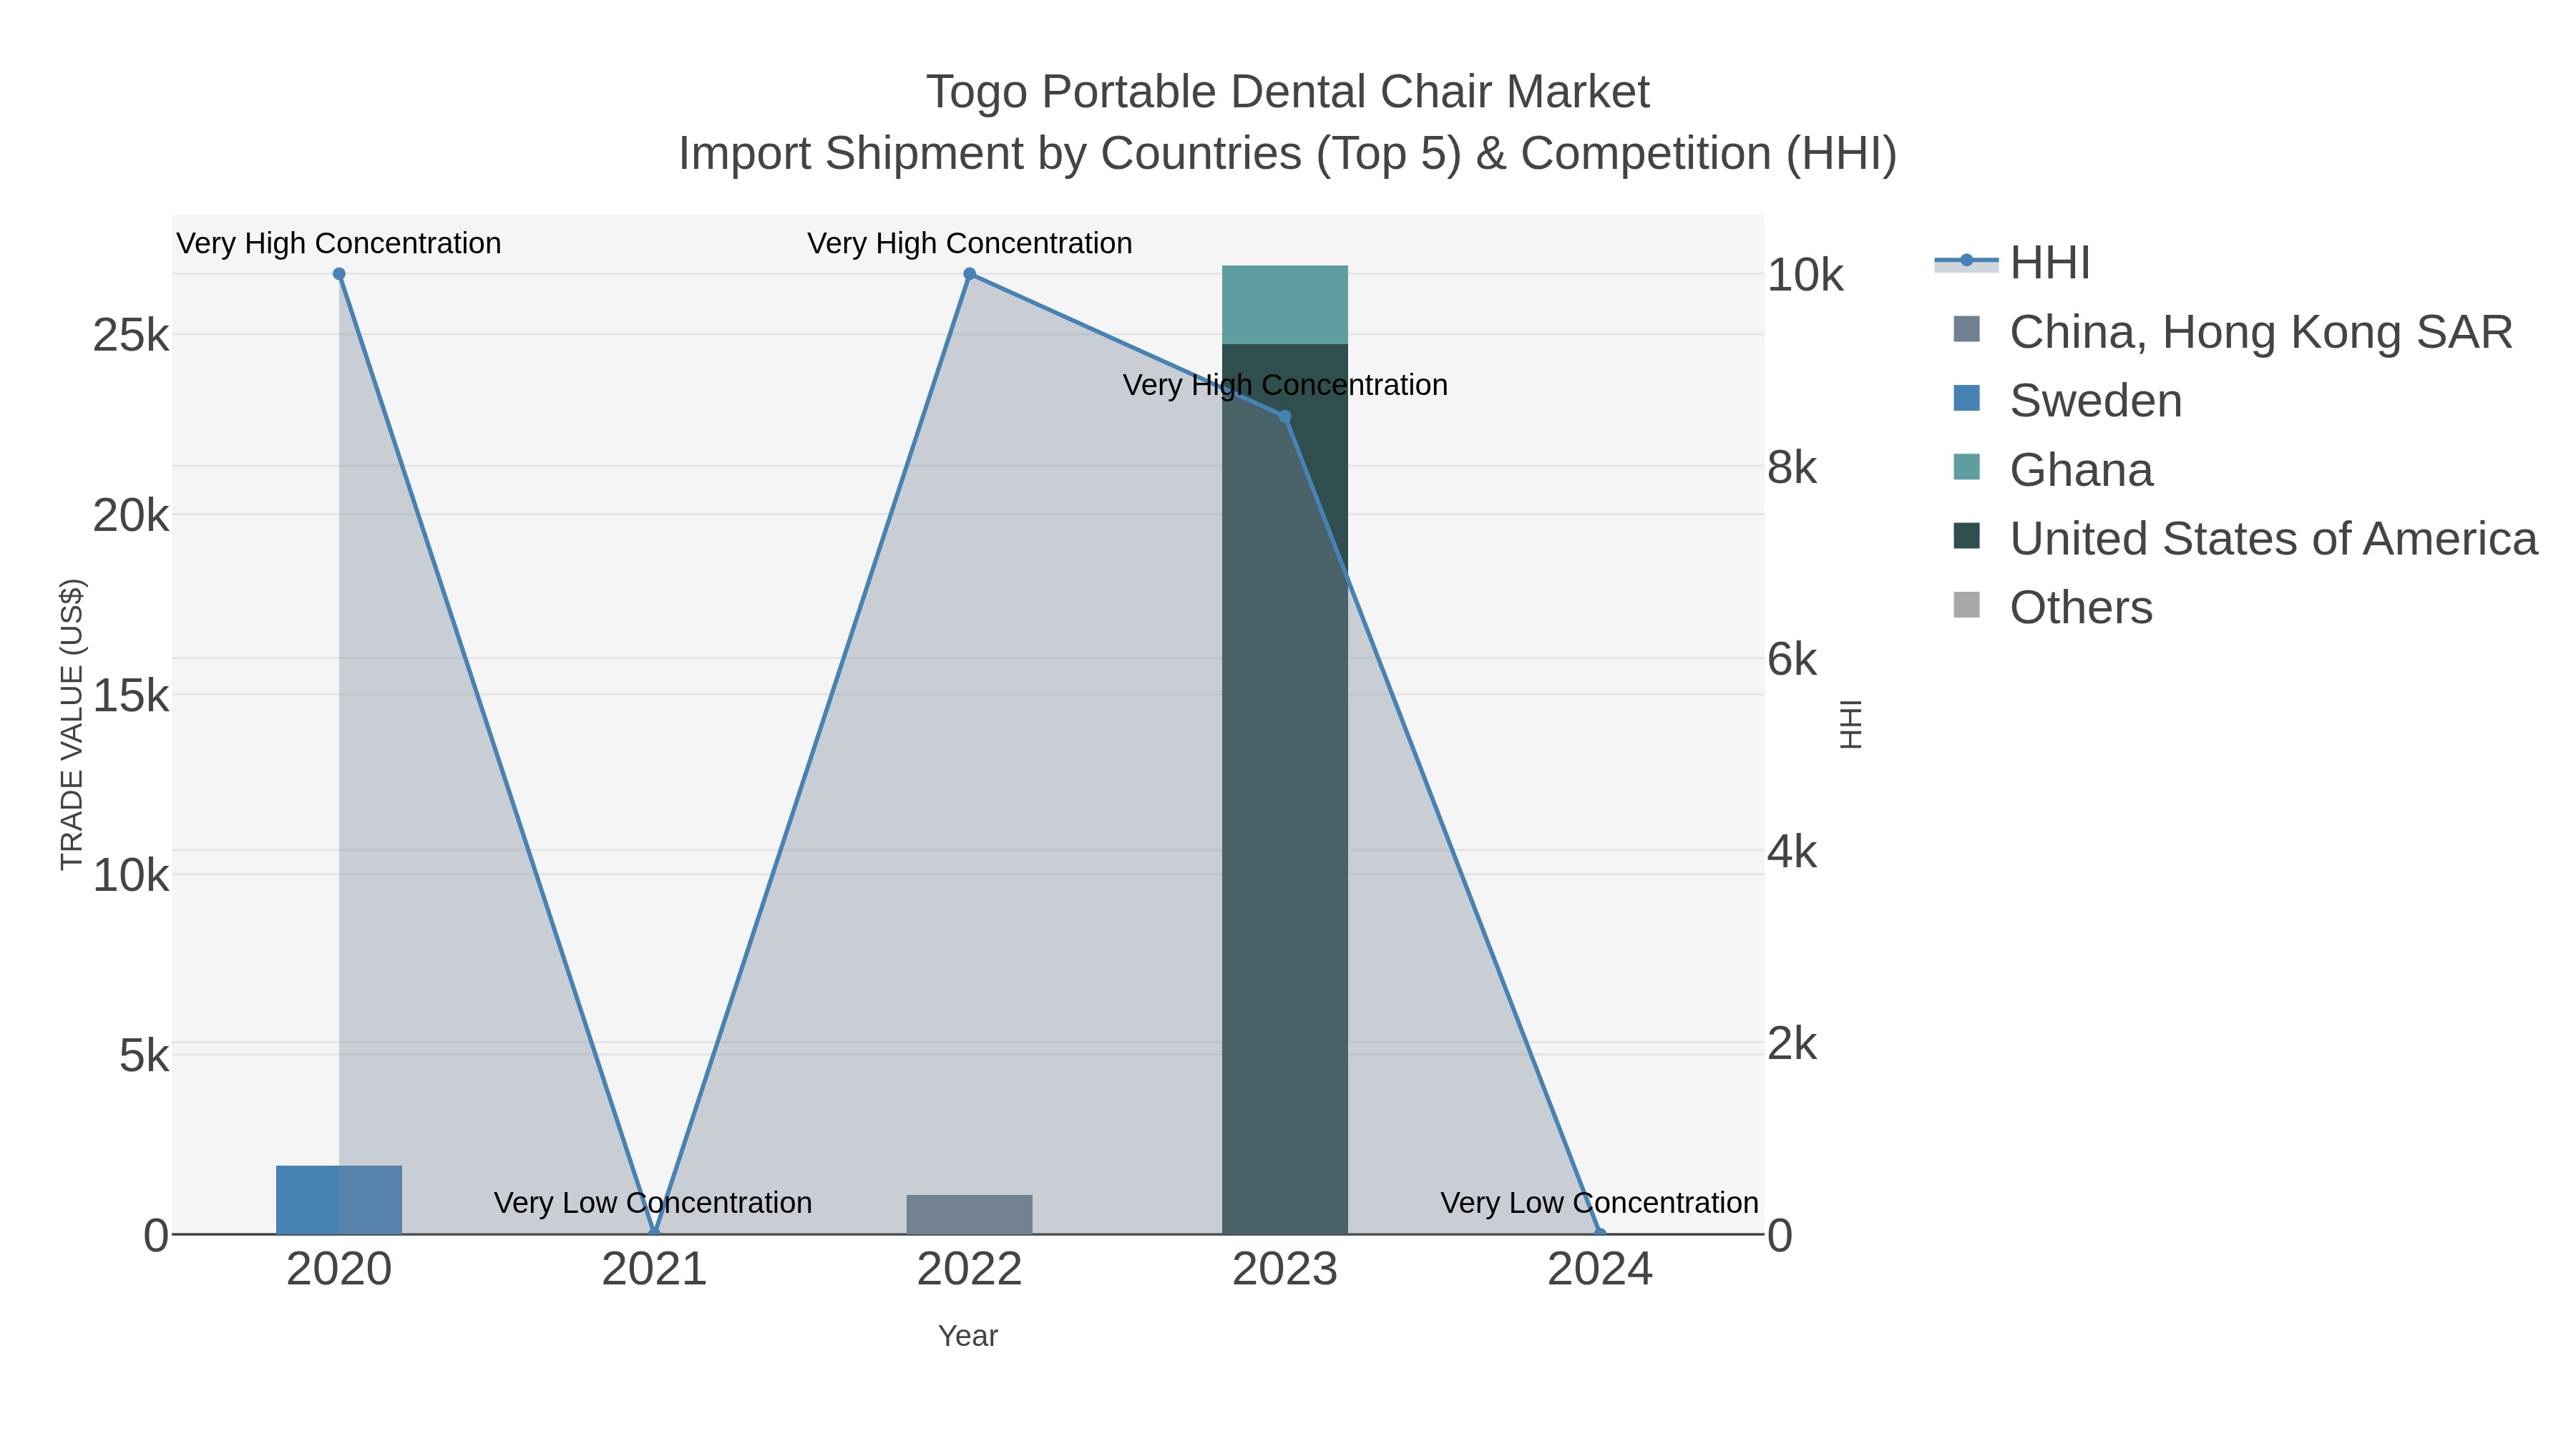Select the 2023 HHI data point
Image resolution: width=2576 pixels, height=1449 pixels.
point(1285,417)
